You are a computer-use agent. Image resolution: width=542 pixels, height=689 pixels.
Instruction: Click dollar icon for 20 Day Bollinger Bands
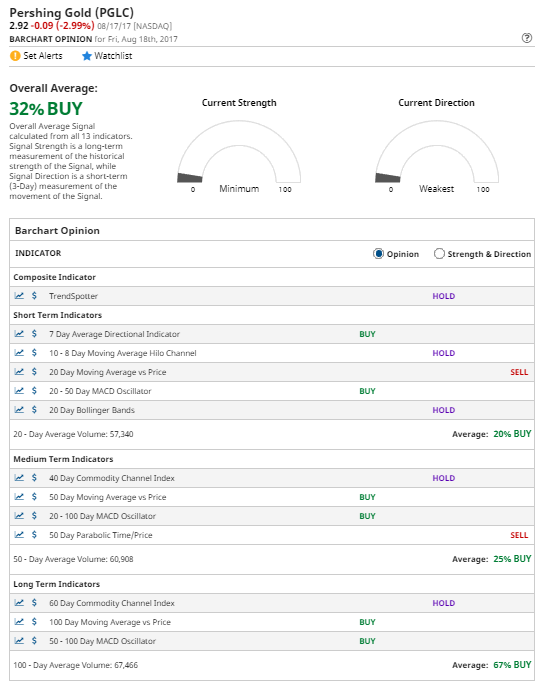(x=34, y=410)
